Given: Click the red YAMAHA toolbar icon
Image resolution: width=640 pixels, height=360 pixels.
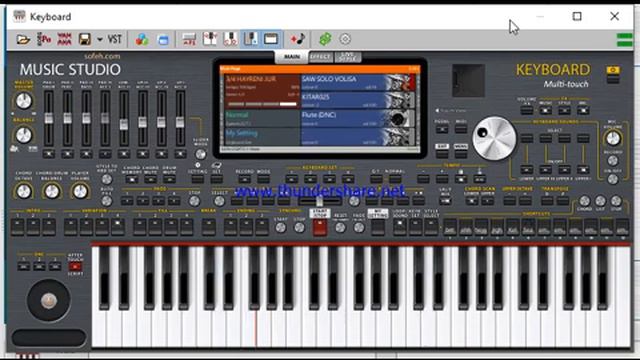Looking at the screenshot, I should click(x=64, y=40).
